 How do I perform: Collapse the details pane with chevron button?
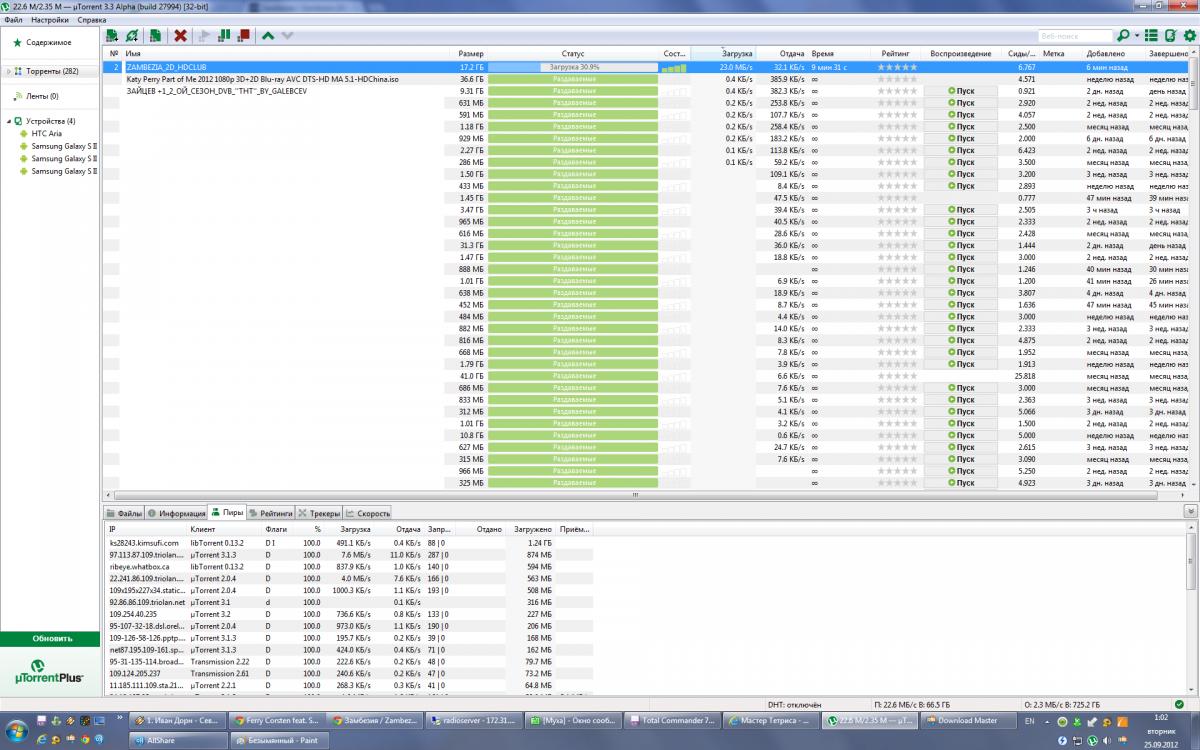coord(1190,512)
